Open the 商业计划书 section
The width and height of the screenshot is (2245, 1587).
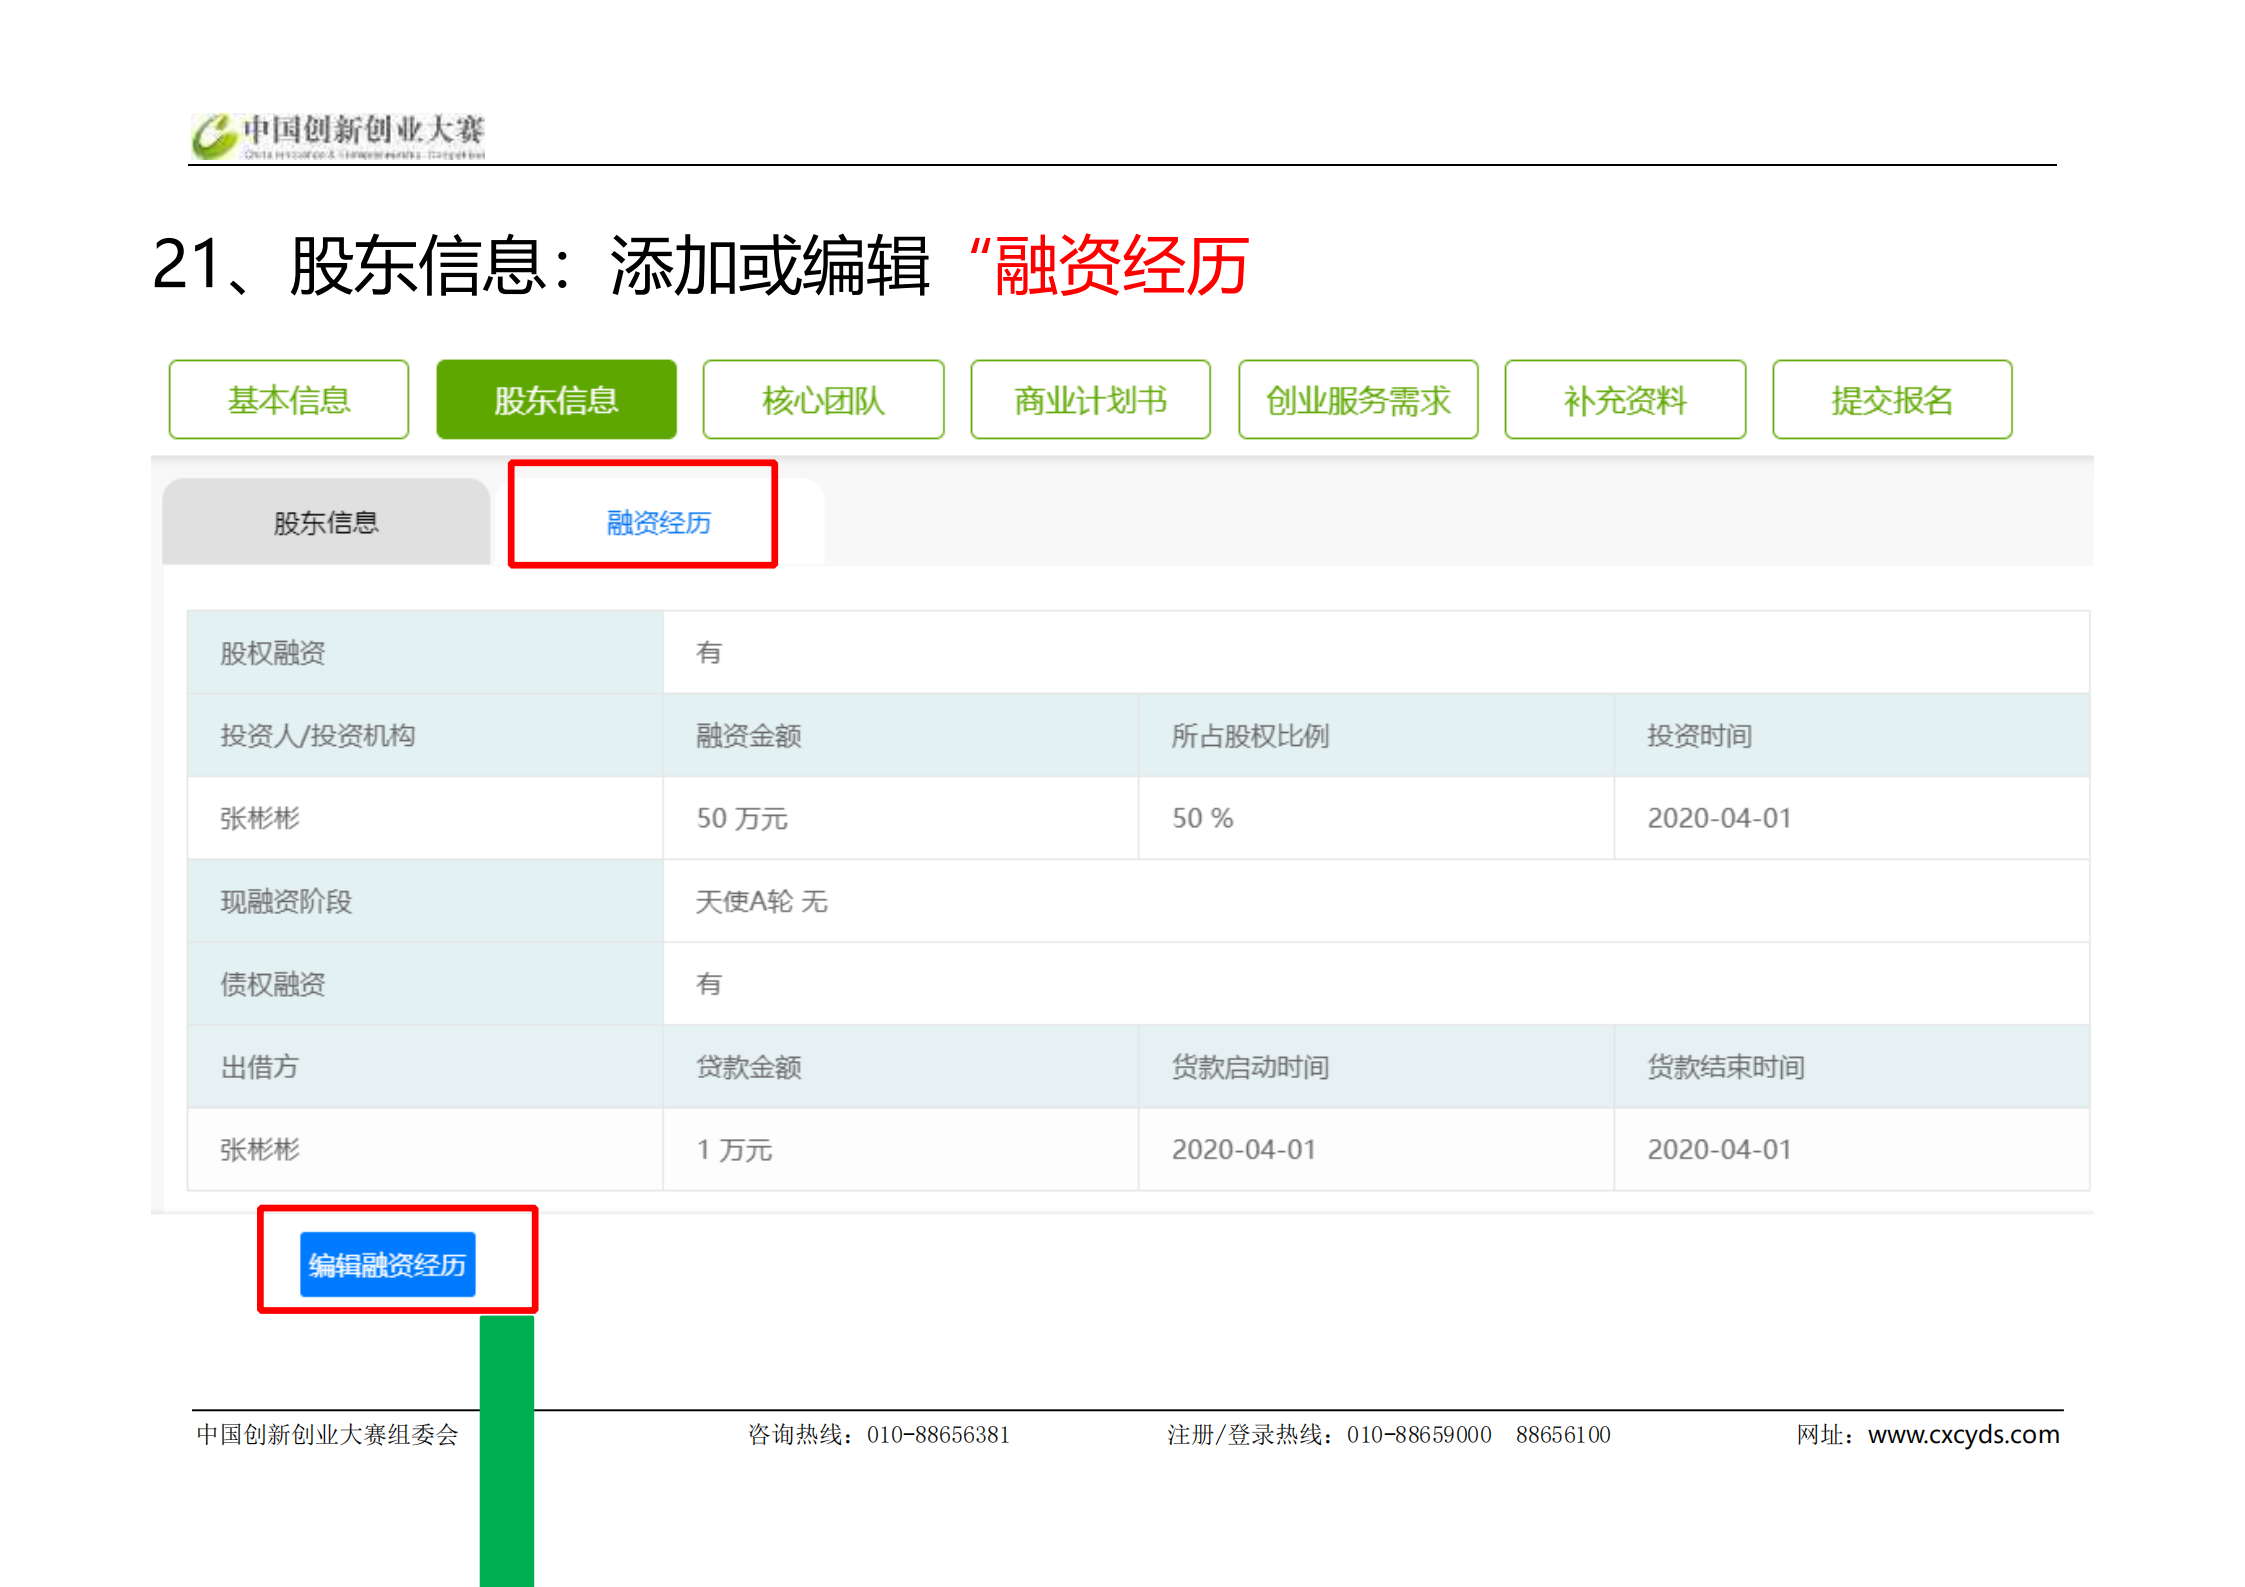(1090, 400)
